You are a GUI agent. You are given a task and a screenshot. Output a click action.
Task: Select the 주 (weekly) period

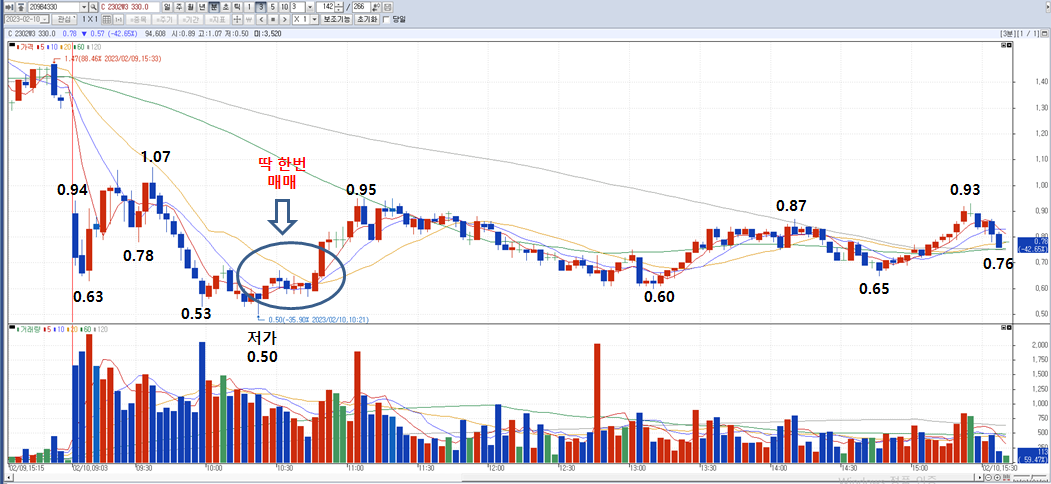click(x=178, y=7)
